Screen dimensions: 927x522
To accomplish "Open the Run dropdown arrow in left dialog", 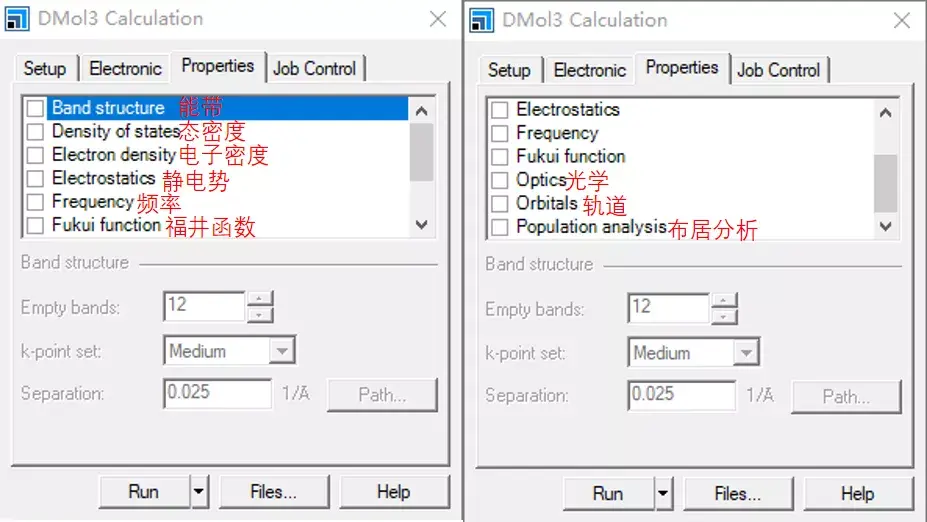I will click(199, 491).
